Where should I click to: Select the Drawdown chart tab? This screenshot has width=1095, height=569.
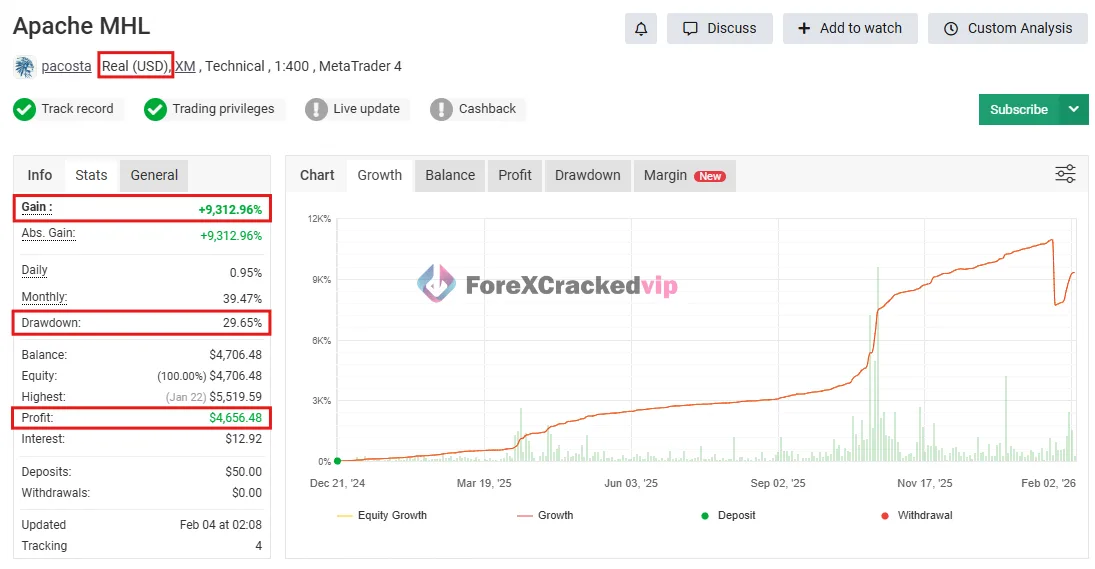tap(587, 175)
